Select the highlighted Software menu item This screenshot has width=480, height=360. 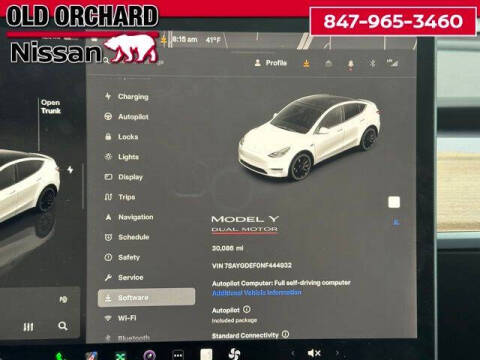coord(146,297)
